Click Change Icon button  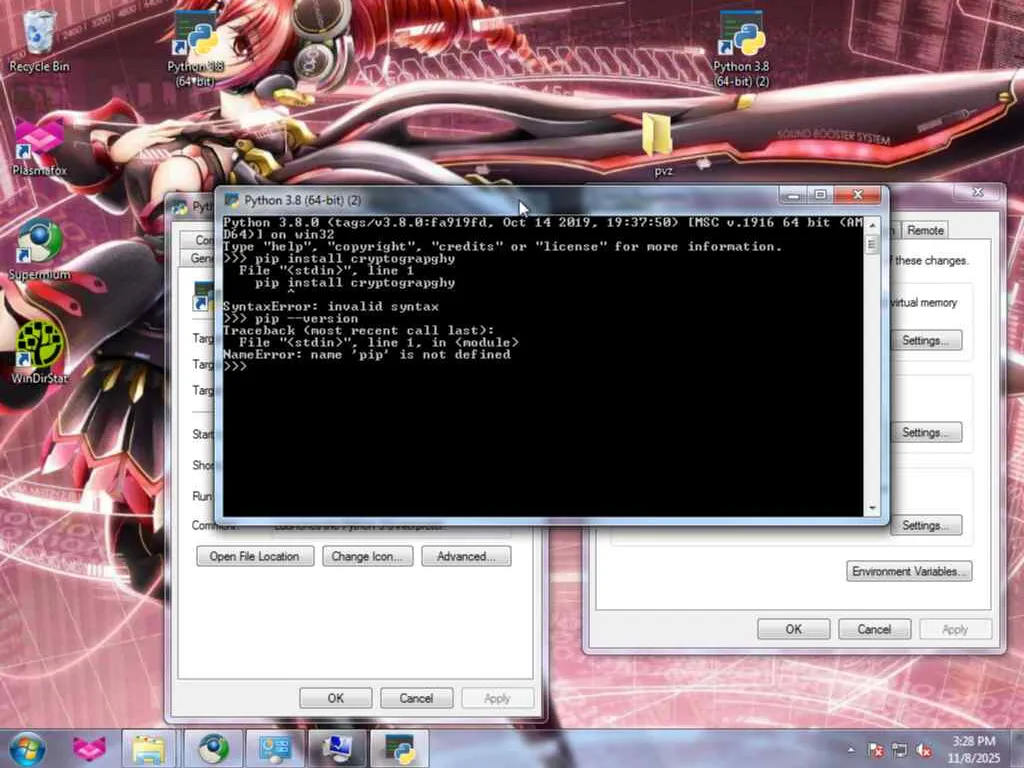tap(368, 556)
